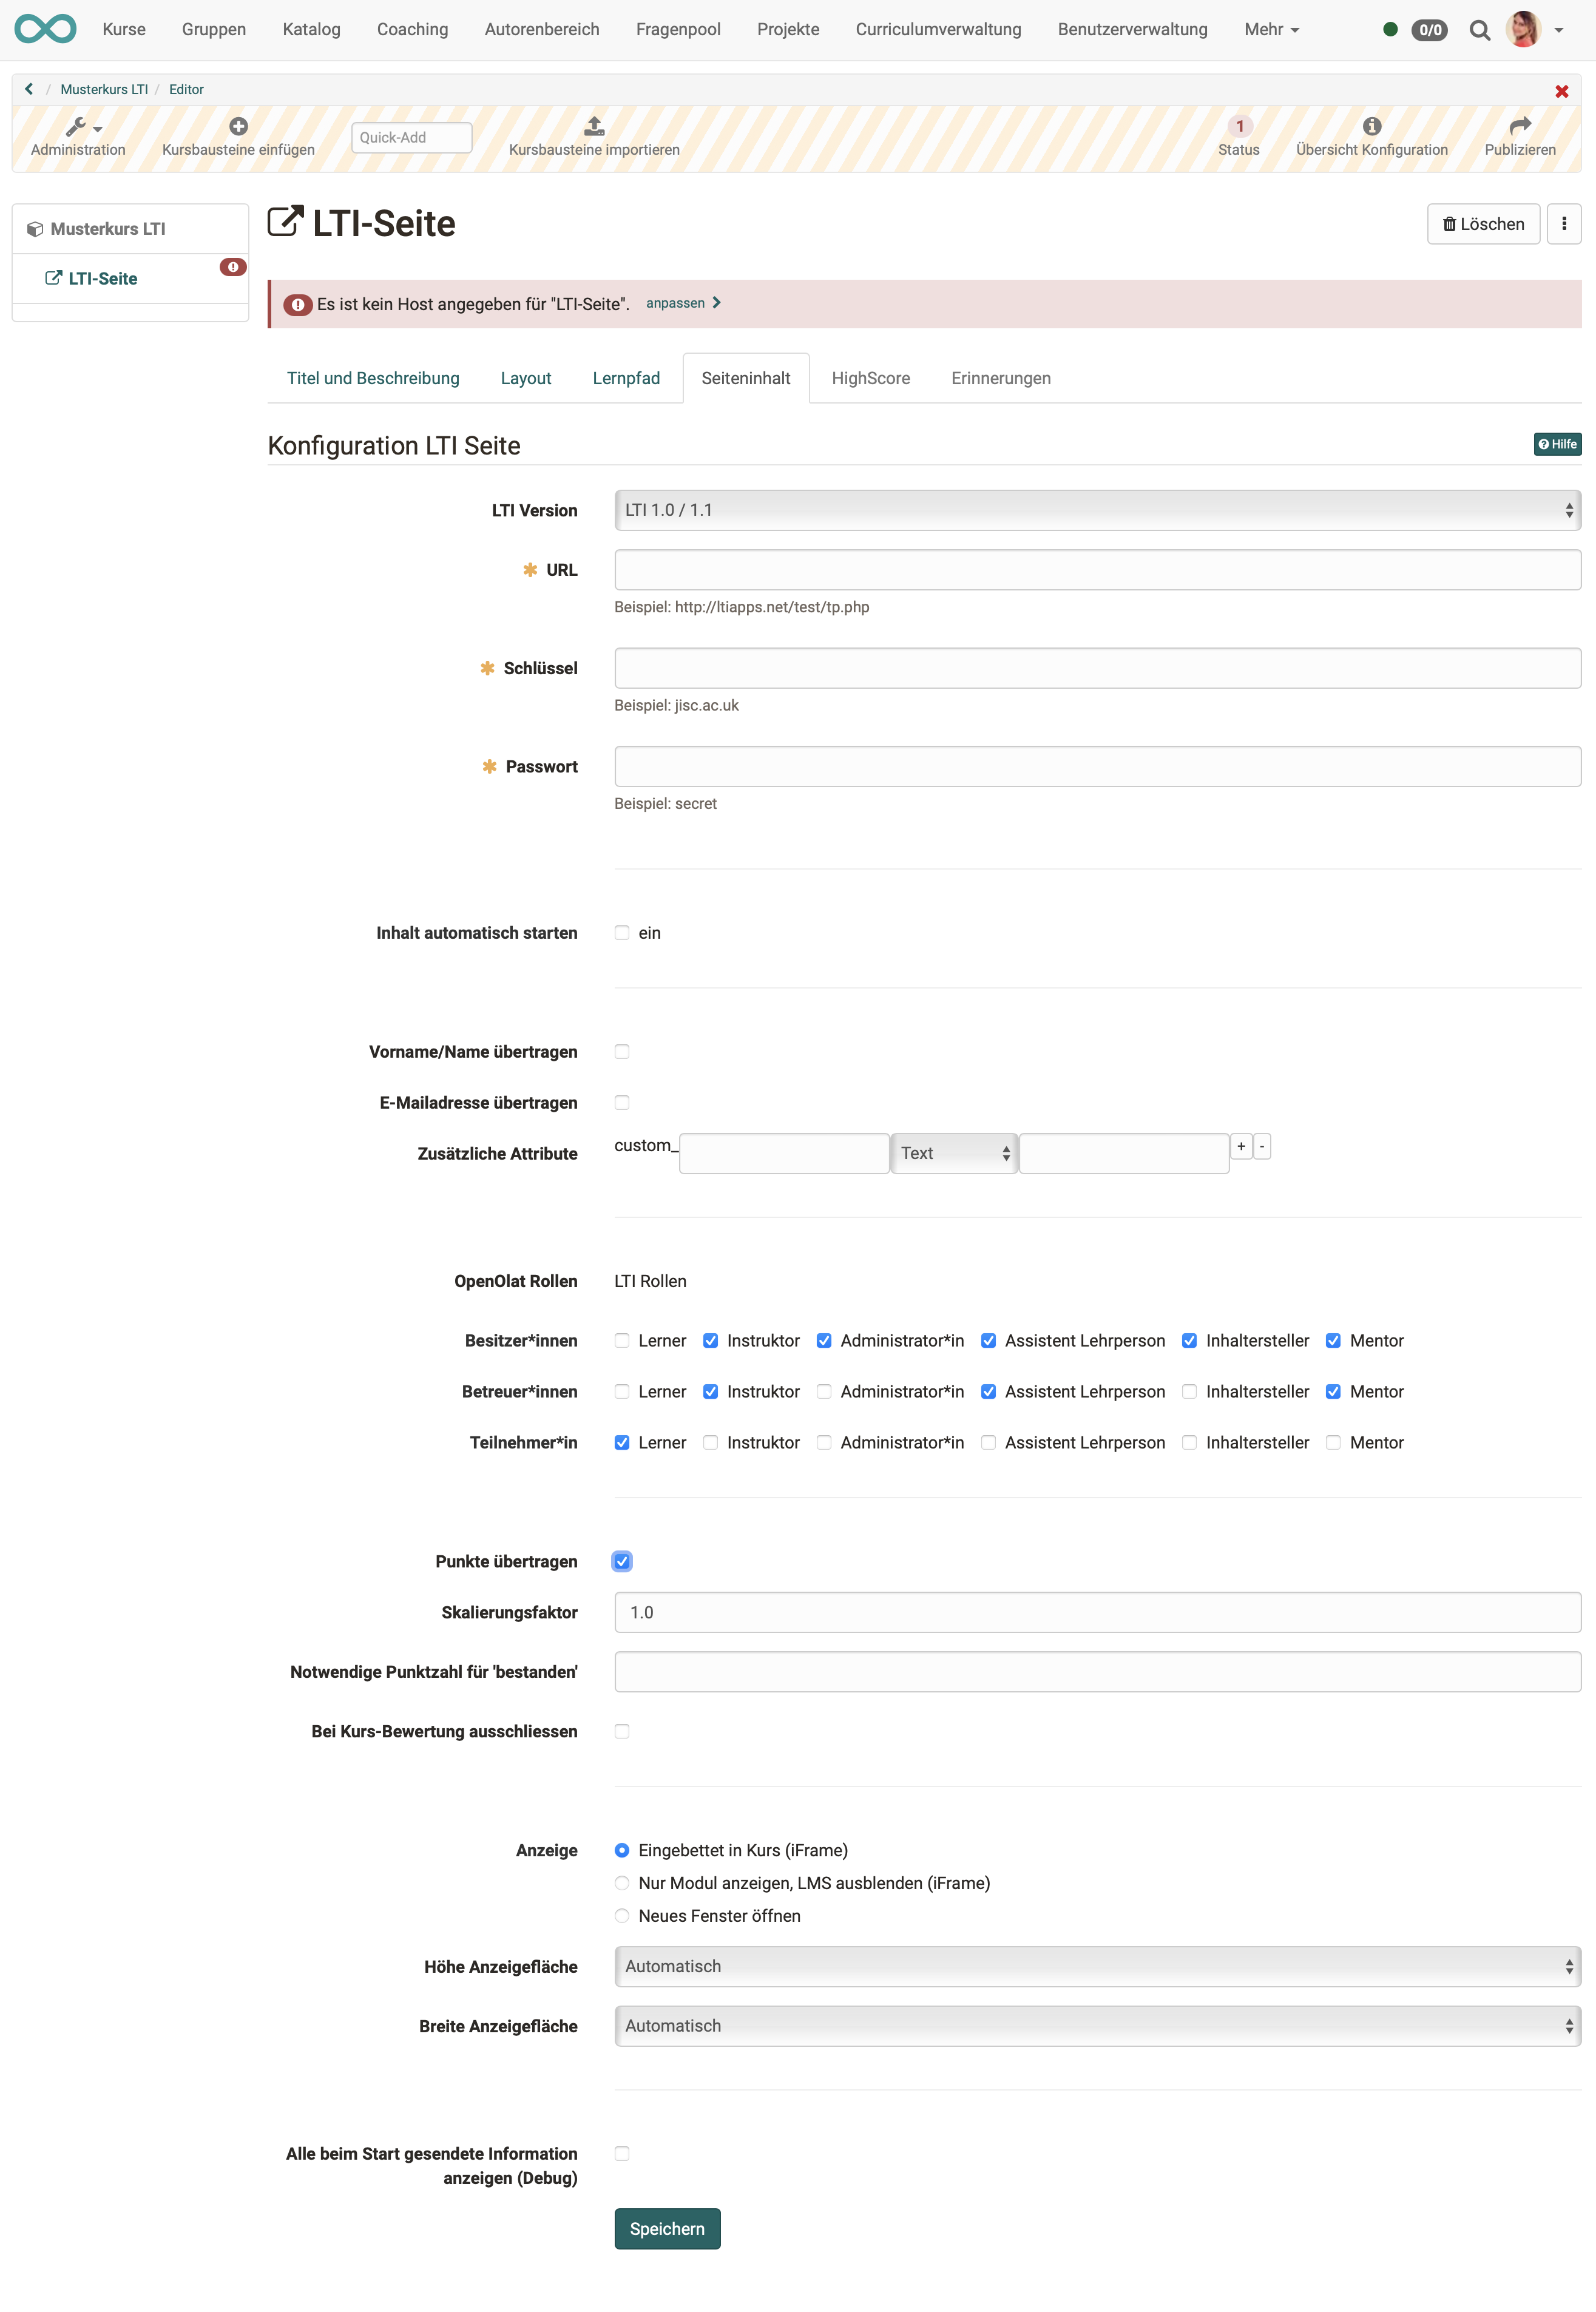The image size is (1596, 2312).
Task: Toggle the Inhalt automatisch starten checkbox
Action: [624, 931]
